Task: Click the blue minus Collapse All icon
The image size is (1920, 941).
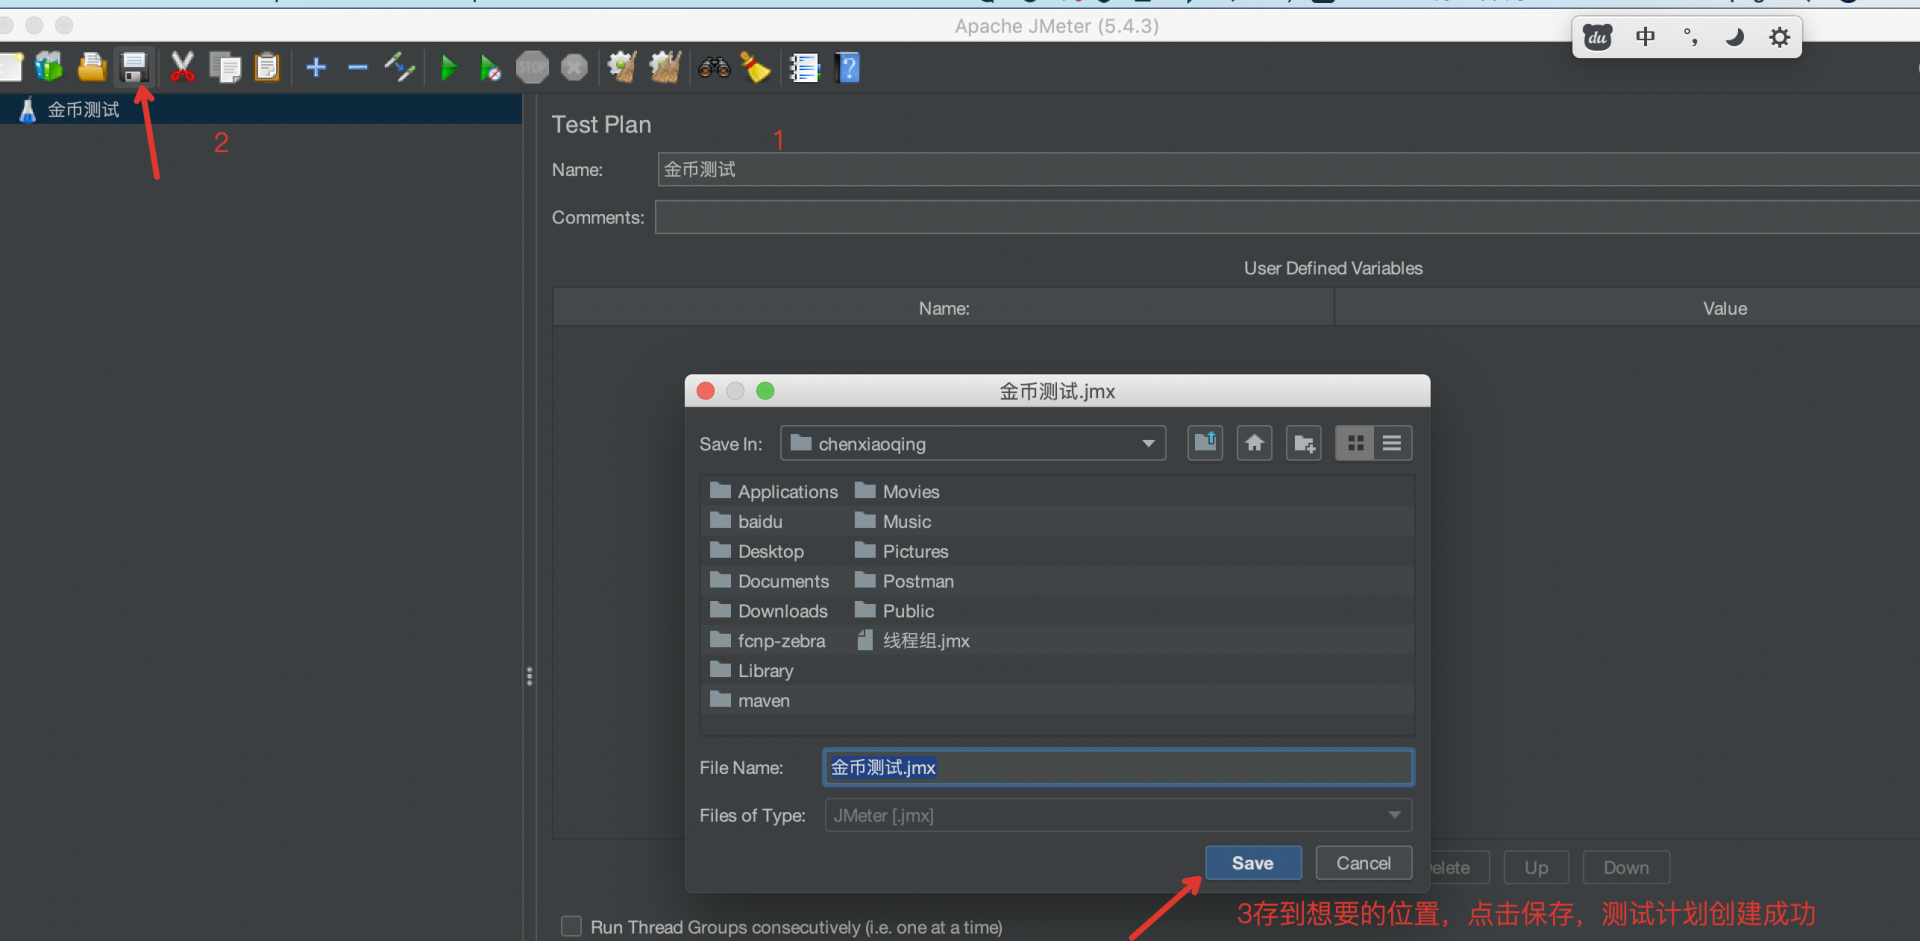Action: pos(358,67)
